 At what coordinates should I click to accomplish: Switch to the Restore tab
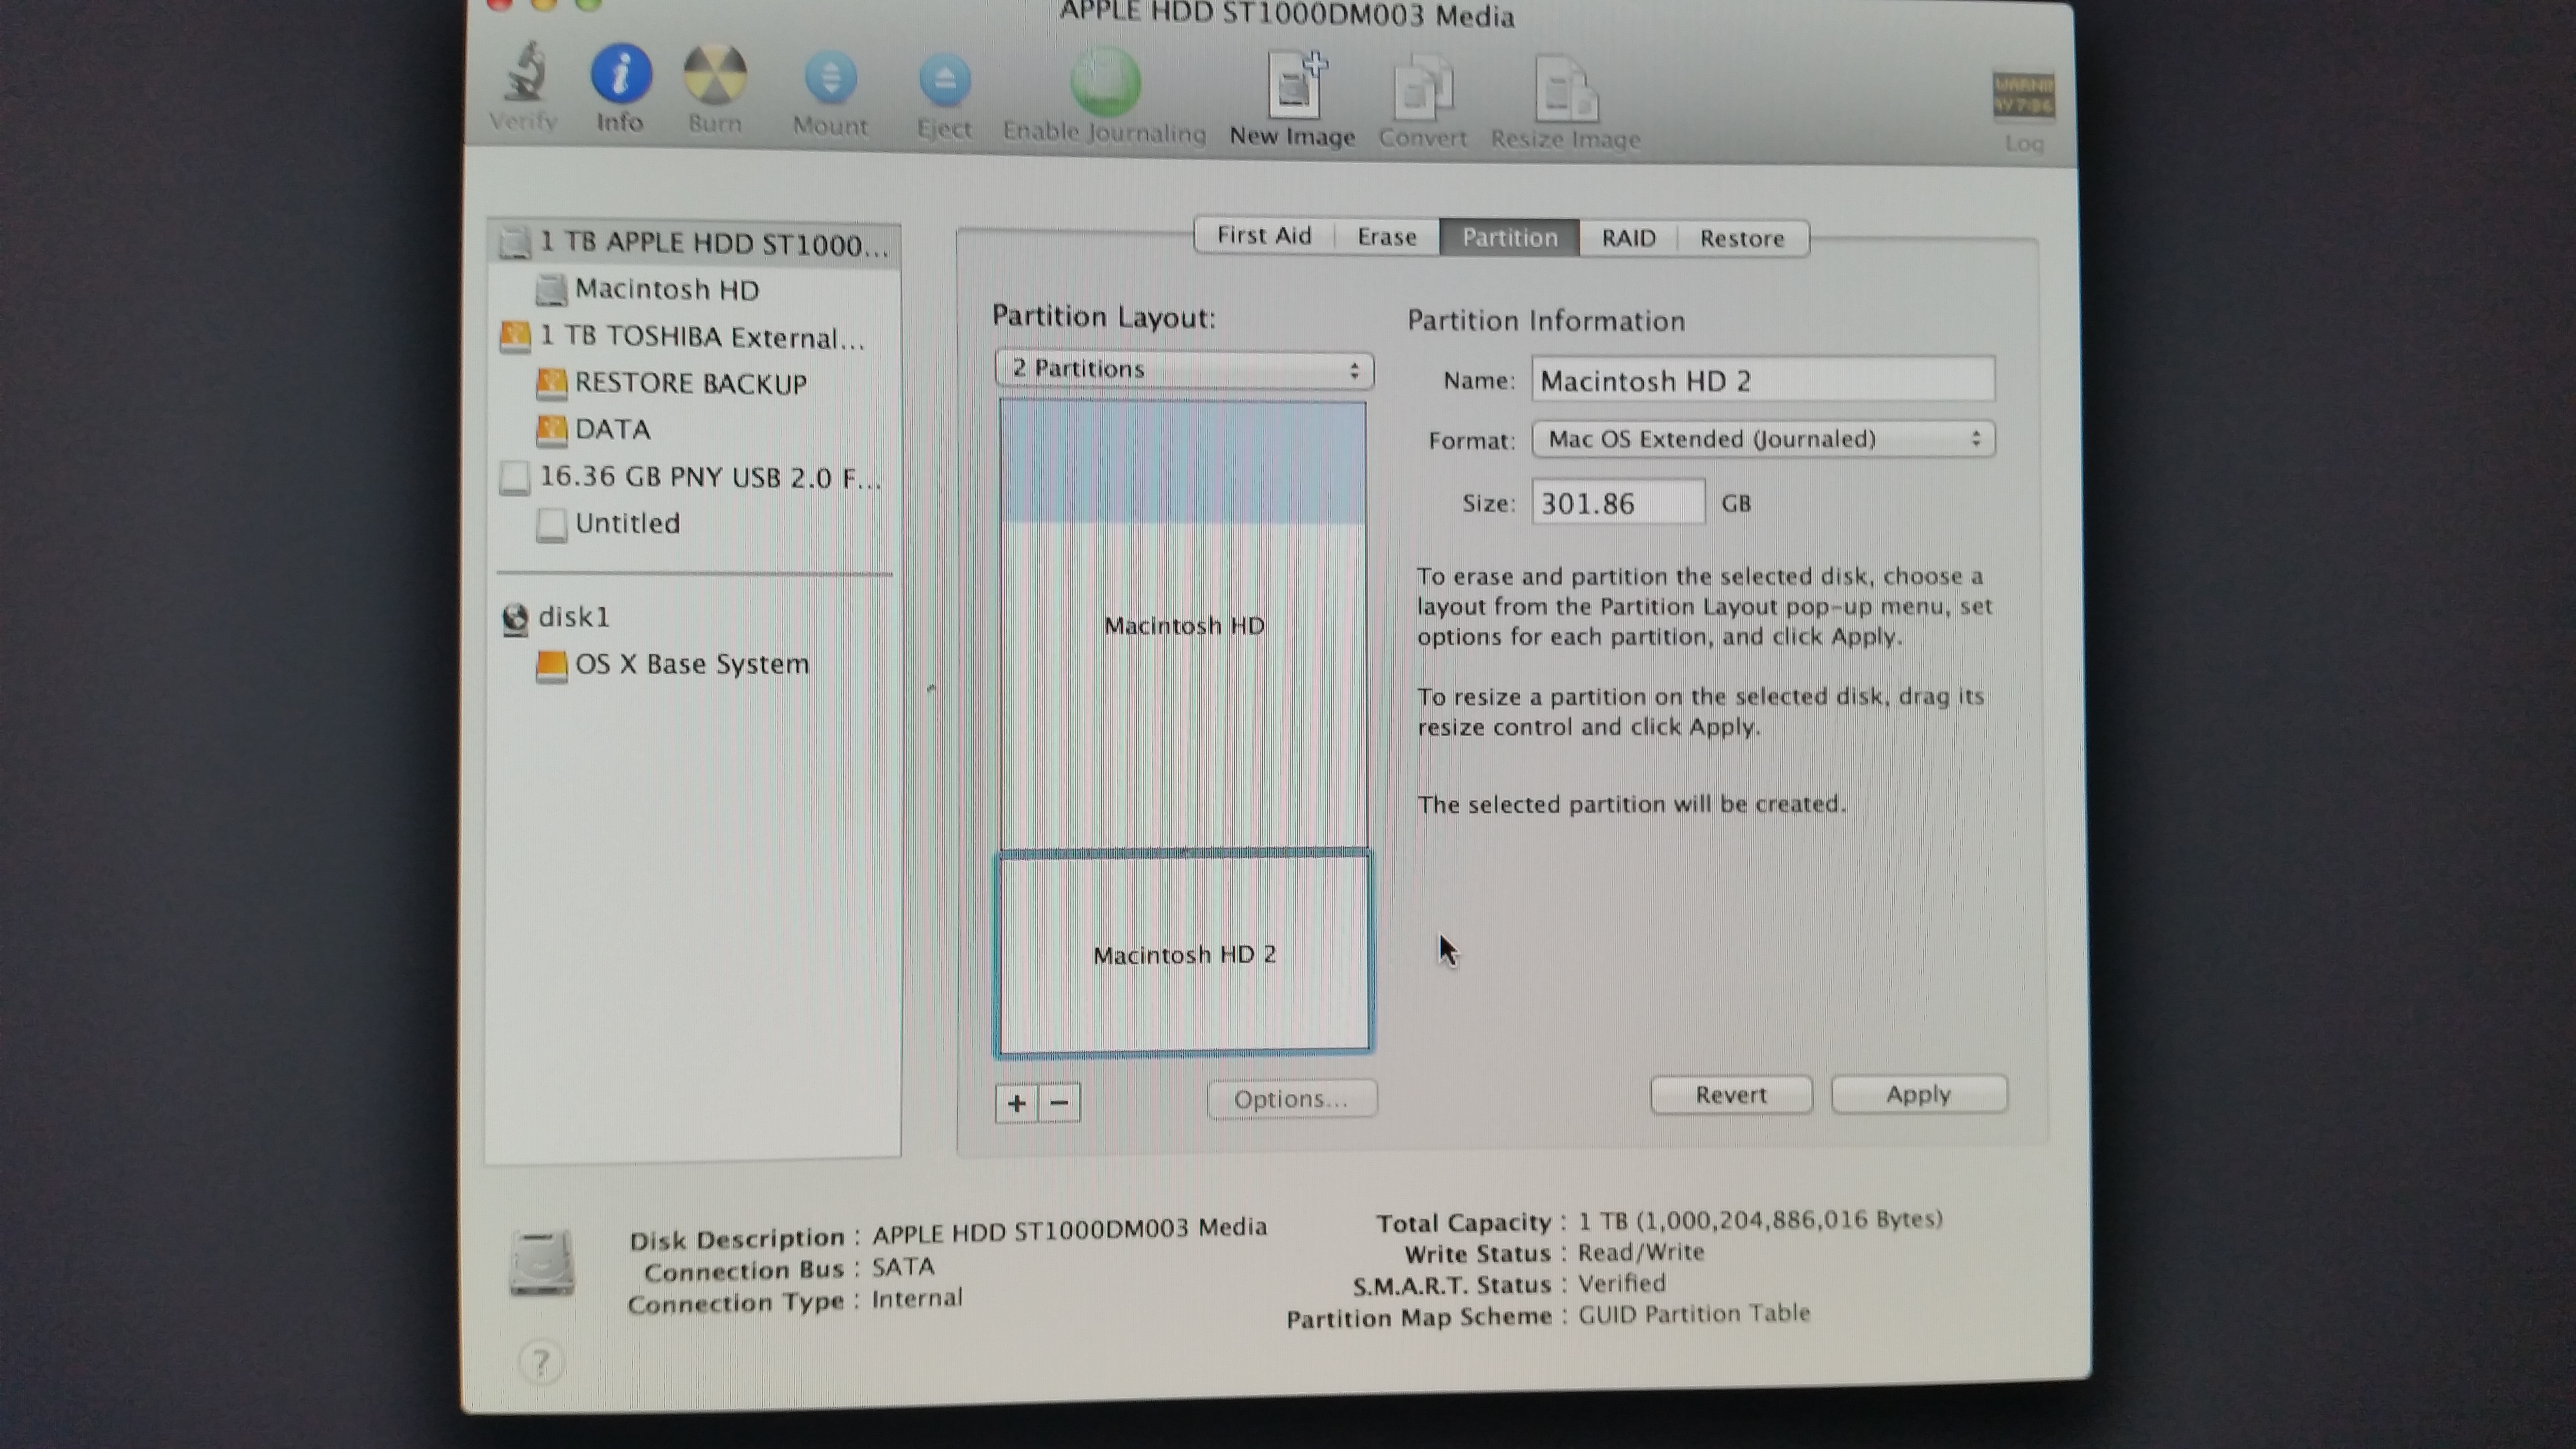tap(1742, 239)
